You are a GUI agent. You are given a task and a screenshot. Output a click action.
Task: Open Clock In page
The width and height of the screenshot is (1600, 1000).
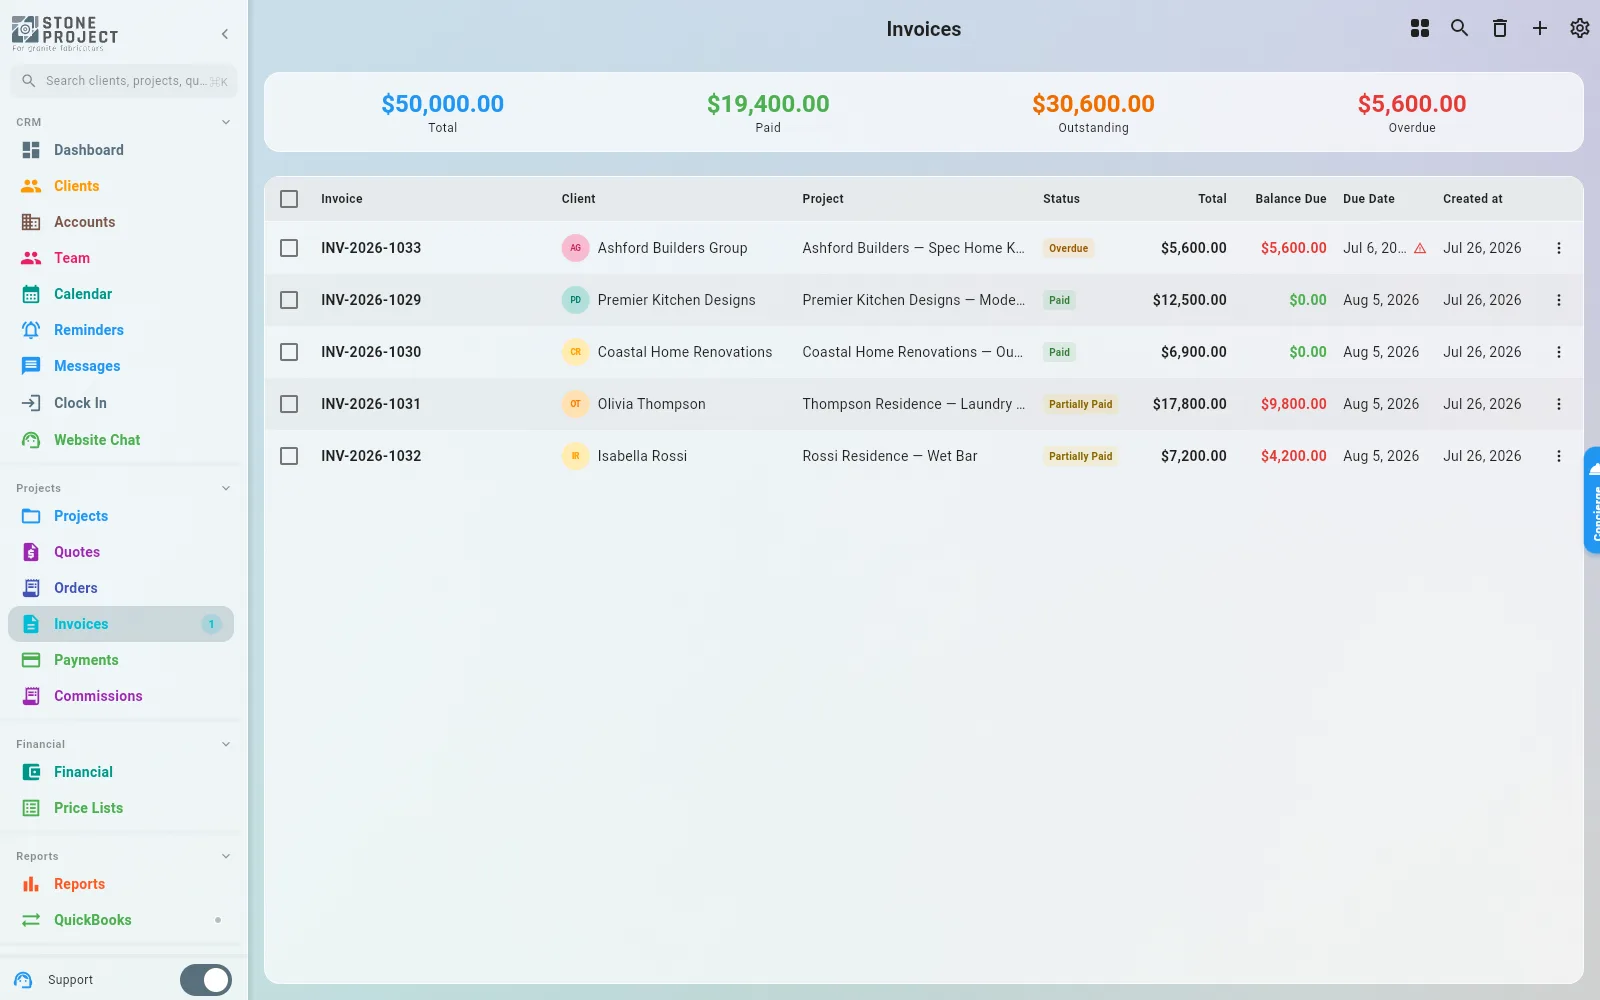click(x=121, y=403)
